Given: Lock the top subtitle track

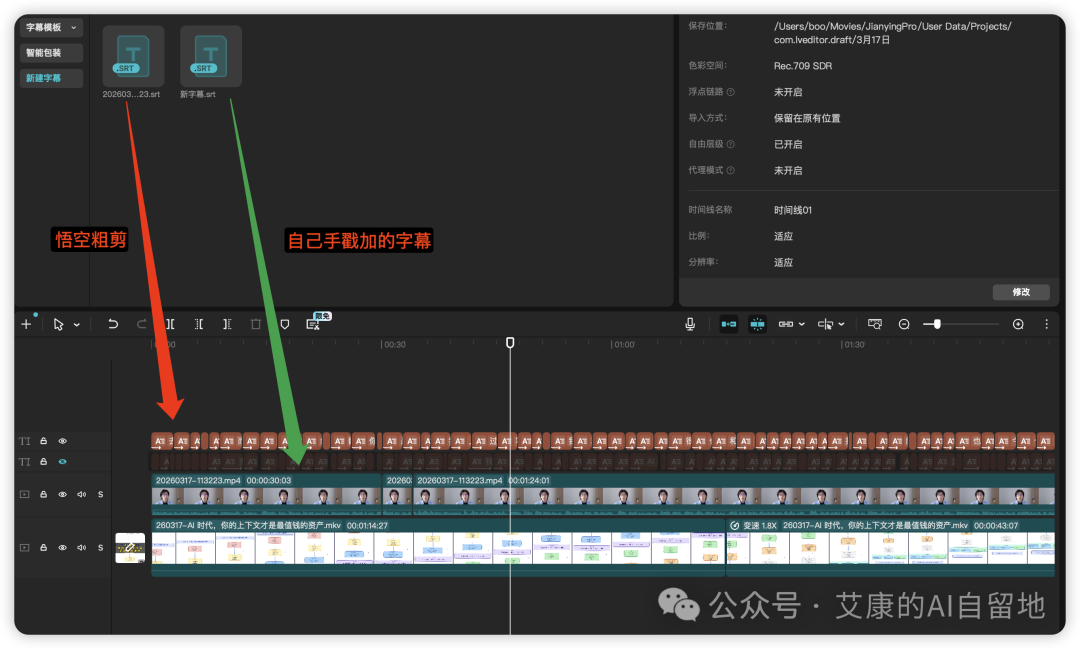Looking at the screenshot, I should (43, 441).
